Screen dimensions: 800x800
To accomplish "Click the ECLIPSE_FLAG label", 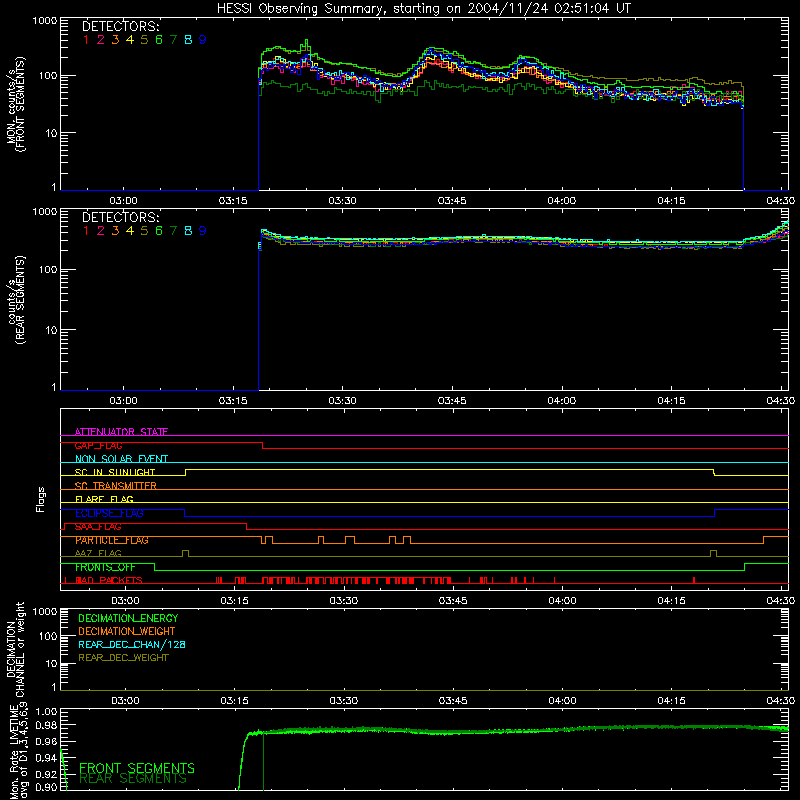I will [x=109, y=513].
